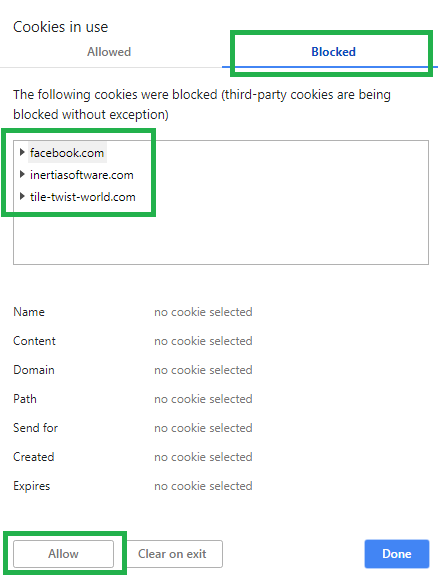Select the facebook.com entry
The height and width of the screenshot is (583, 438).
tap(67, 152)
